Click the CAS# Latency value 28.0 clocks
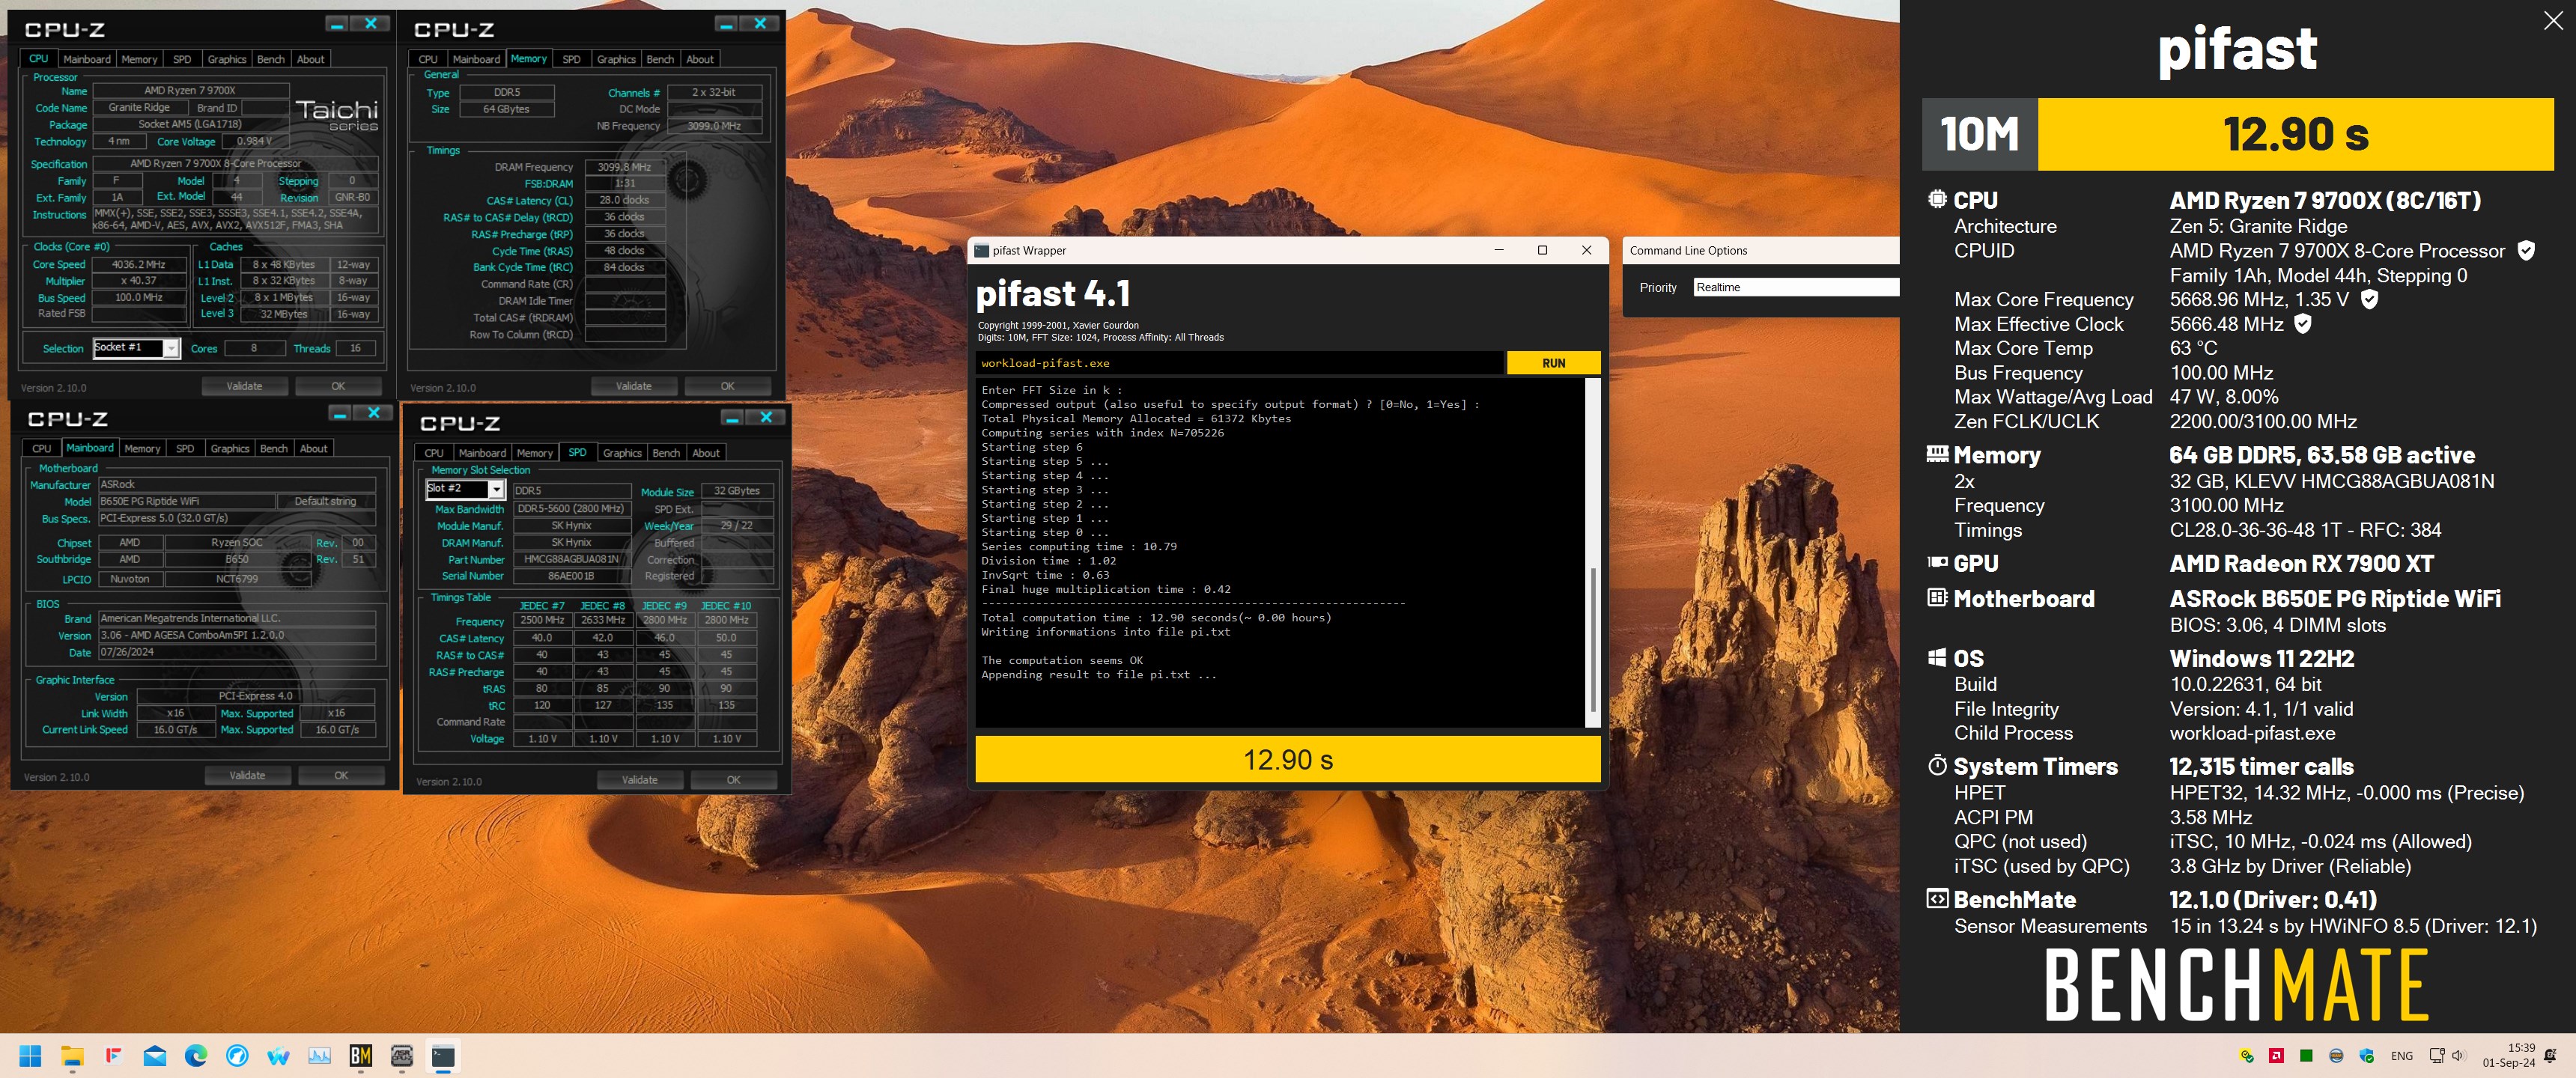This screenshot has width=2576, height=1078. (624, 200)
